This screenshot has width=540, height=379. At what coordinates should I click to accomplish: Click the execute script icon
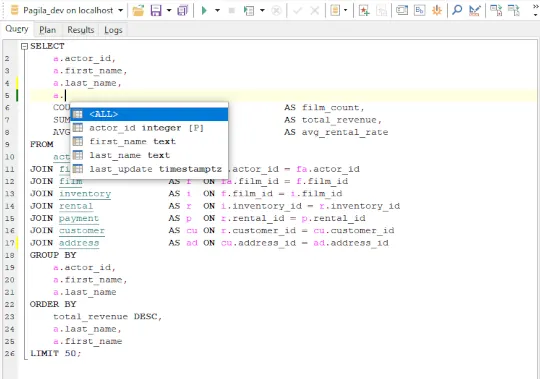249,11
